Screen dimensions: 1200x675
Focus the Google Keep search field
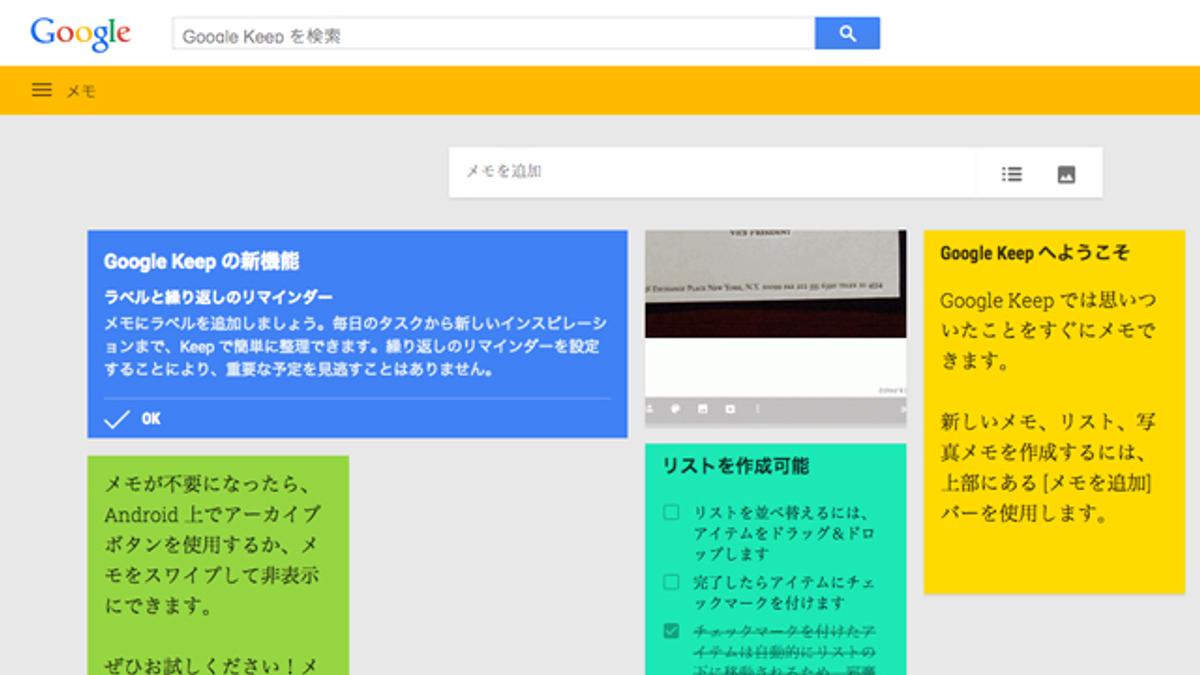(494, 33)
